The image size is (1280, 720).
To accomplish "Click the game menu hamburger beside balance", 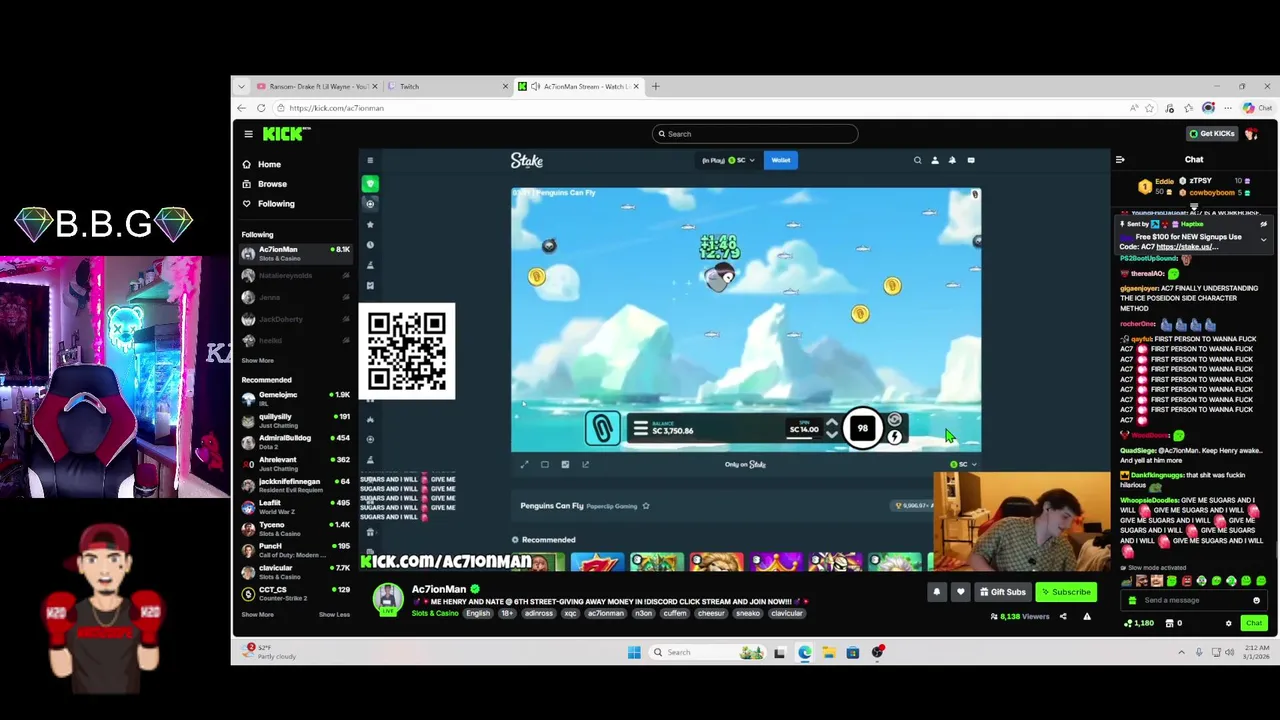I will coord(640,429).
